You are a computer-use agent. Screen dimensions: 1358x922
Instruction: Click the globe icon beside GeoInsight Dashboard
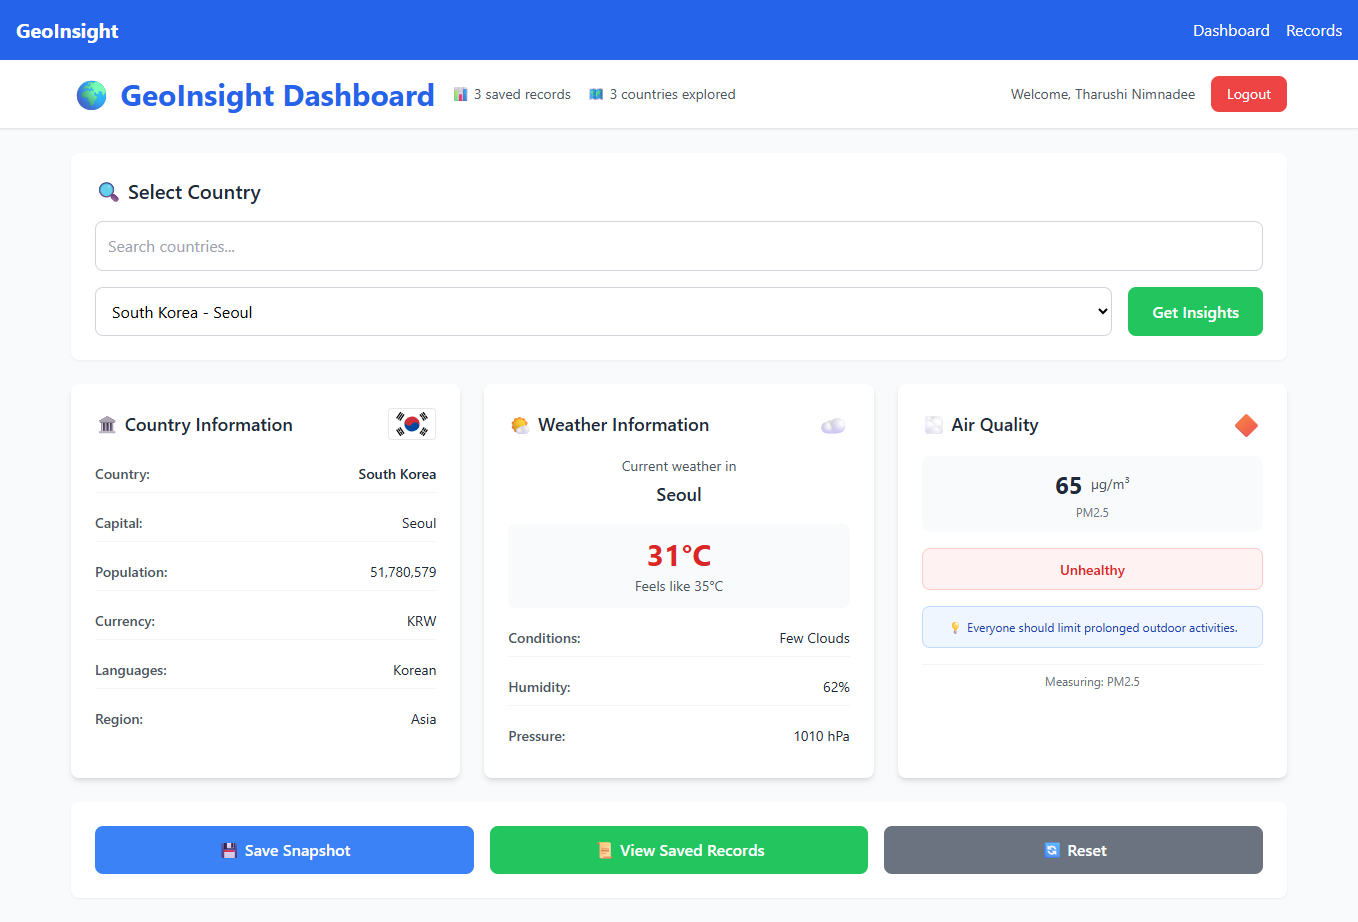click(92, 95)
